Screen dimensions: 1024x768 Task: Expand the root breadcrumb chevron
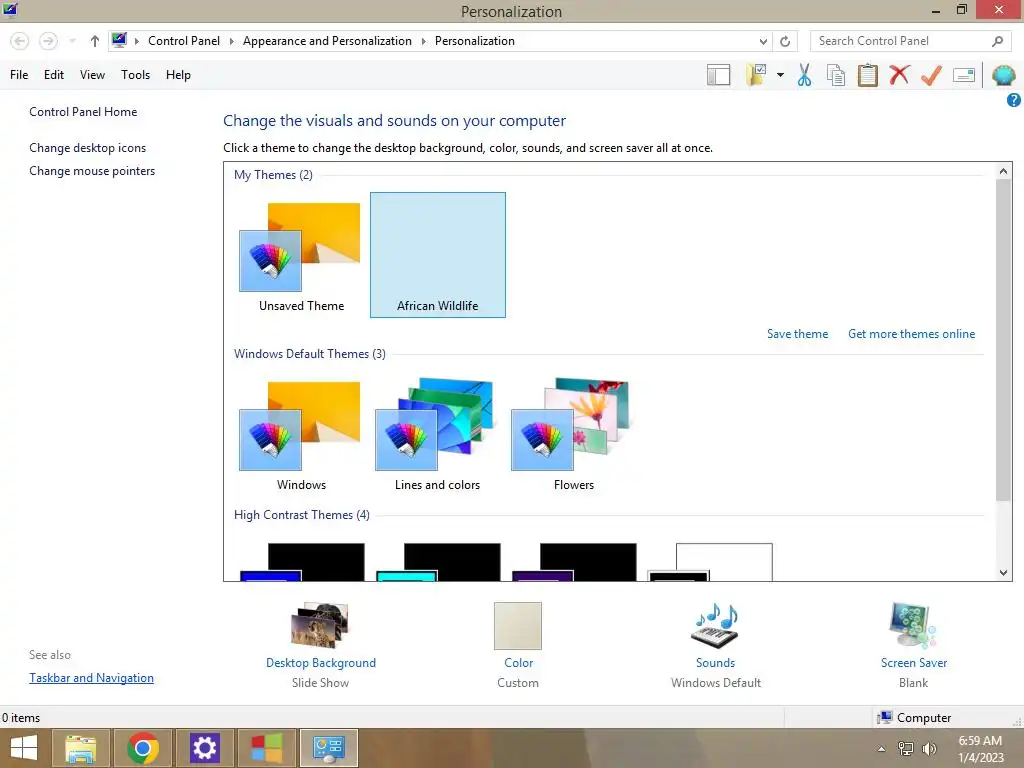pos(136,41)
